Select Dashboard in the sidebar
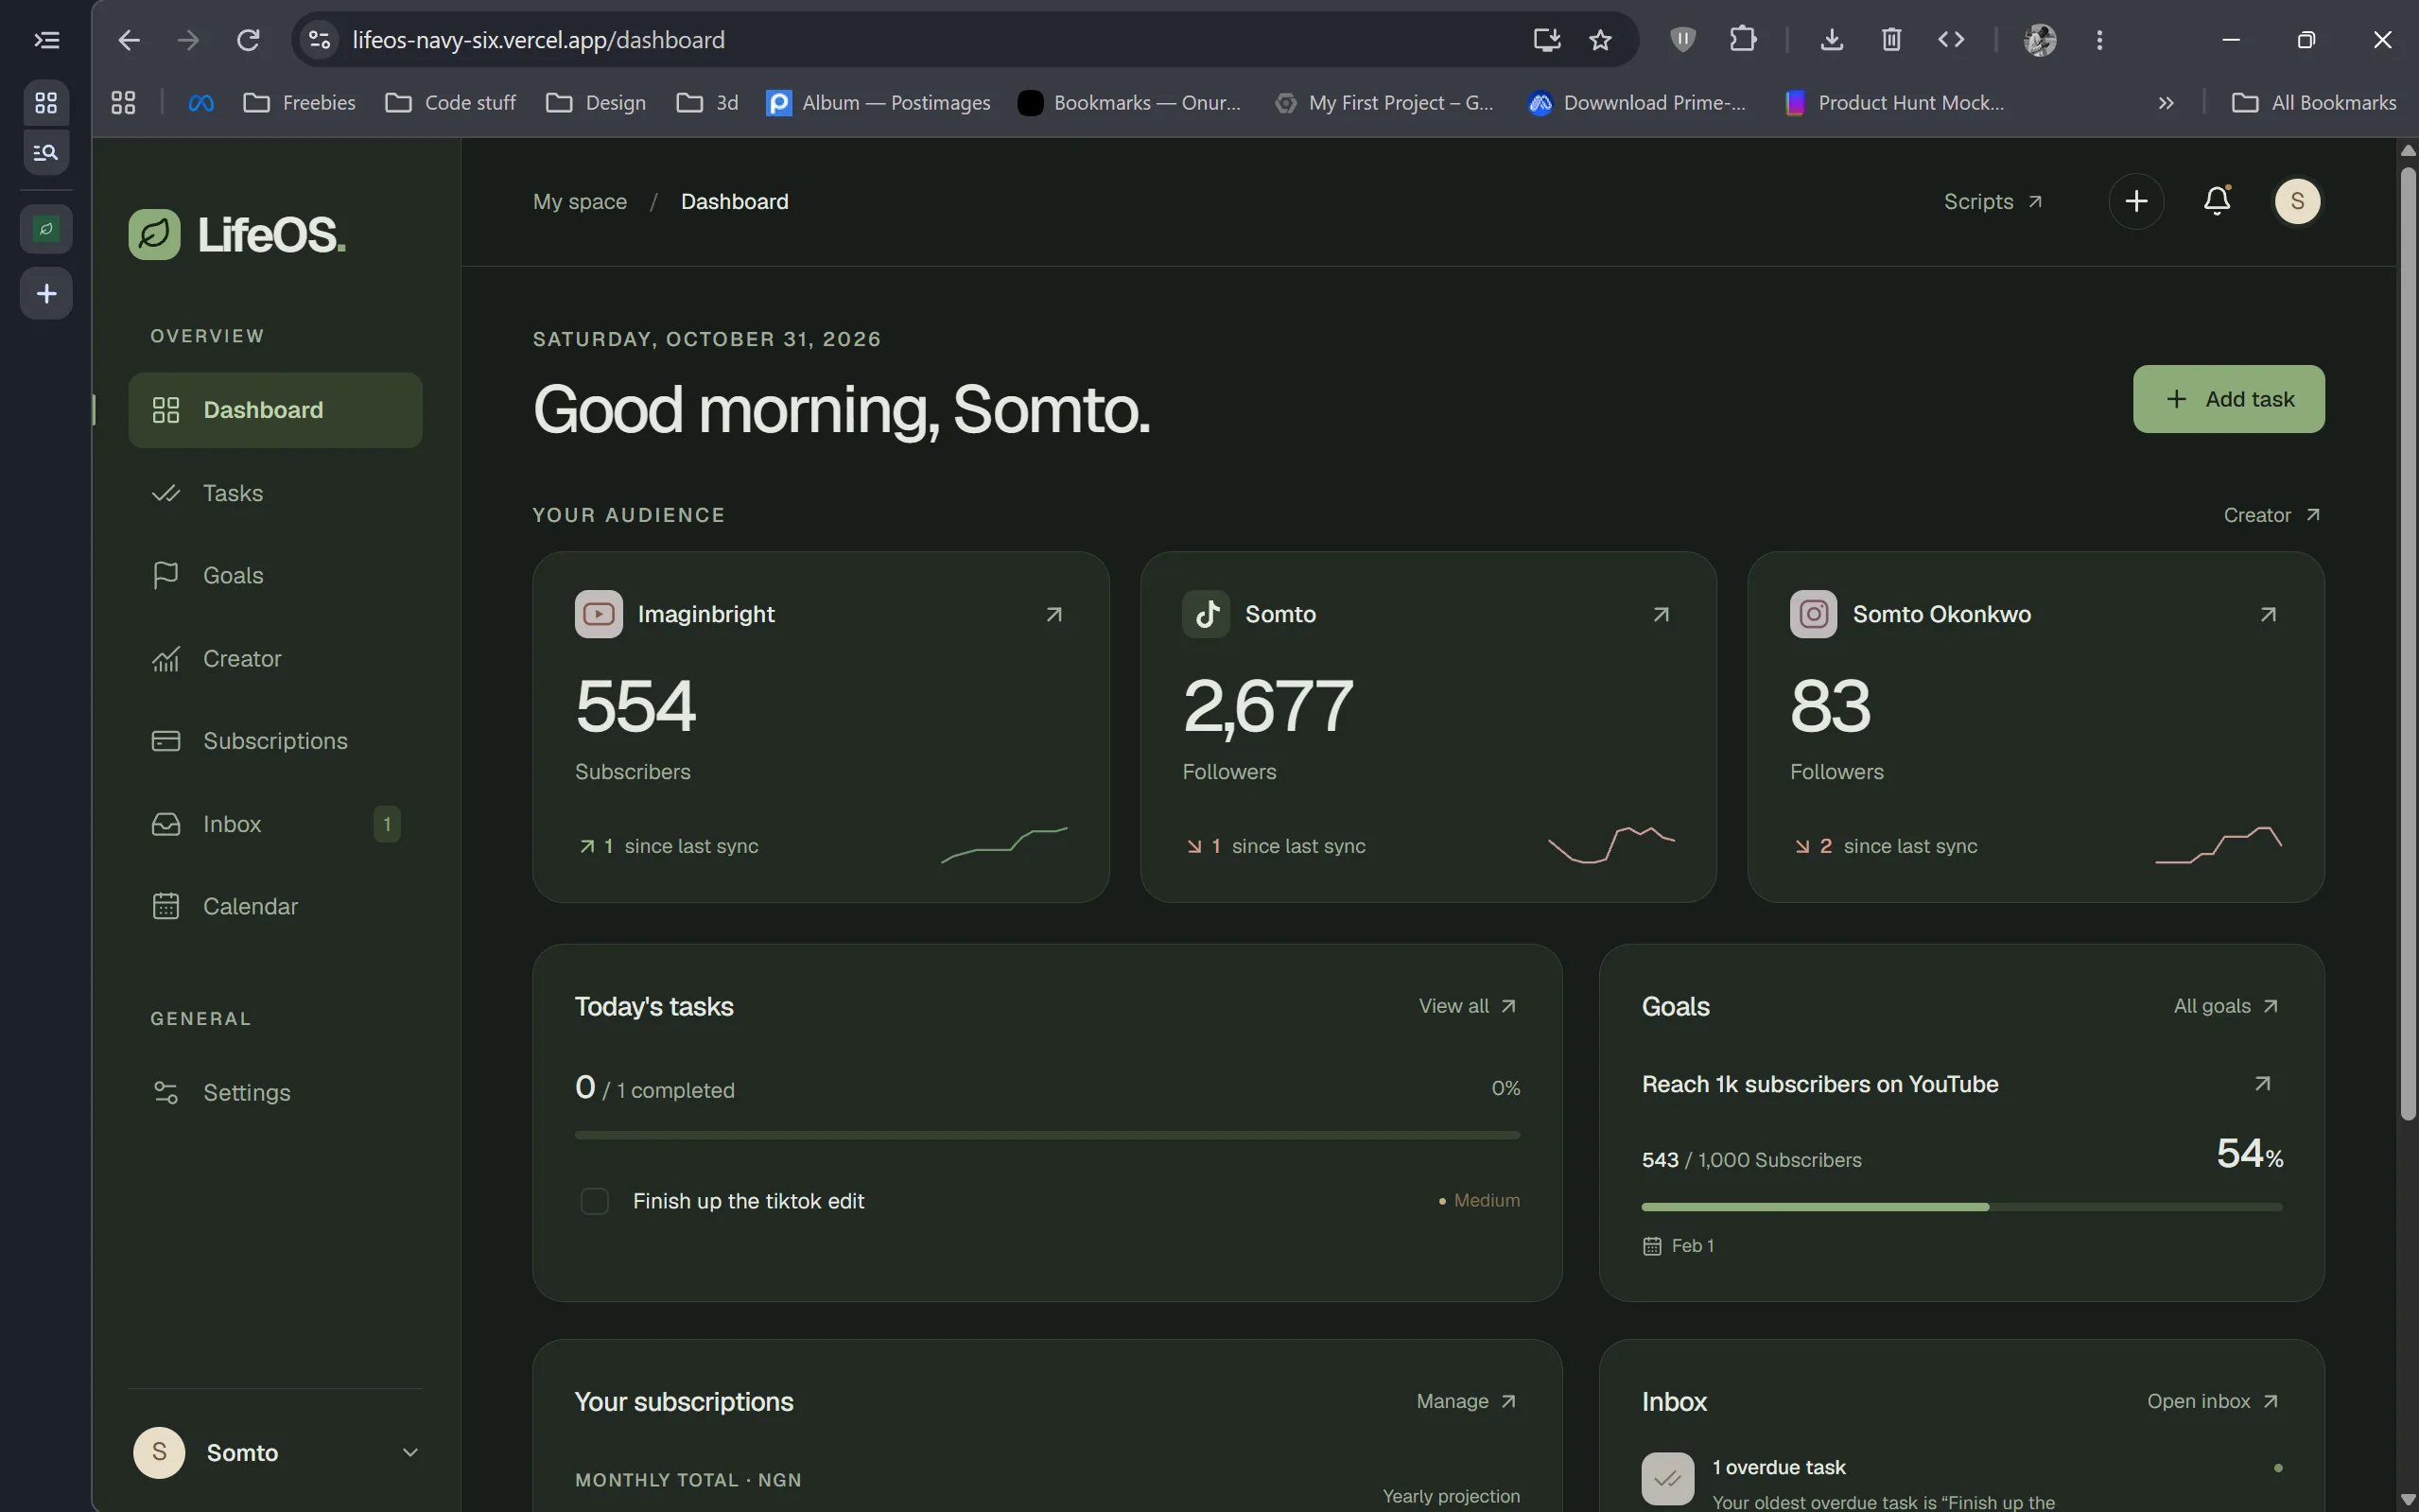The width and height of the screenshot is (2419, 1512). [275, 410]
